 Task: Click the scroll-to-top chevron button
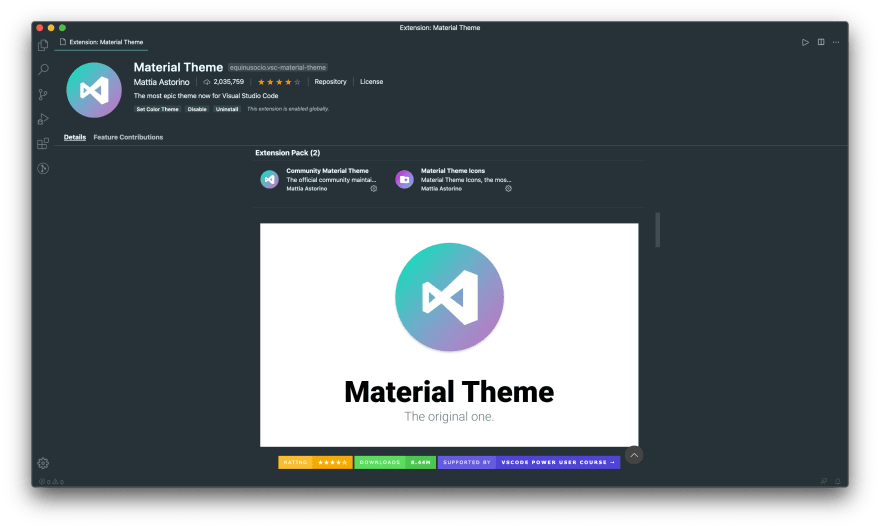click(634, 455)
